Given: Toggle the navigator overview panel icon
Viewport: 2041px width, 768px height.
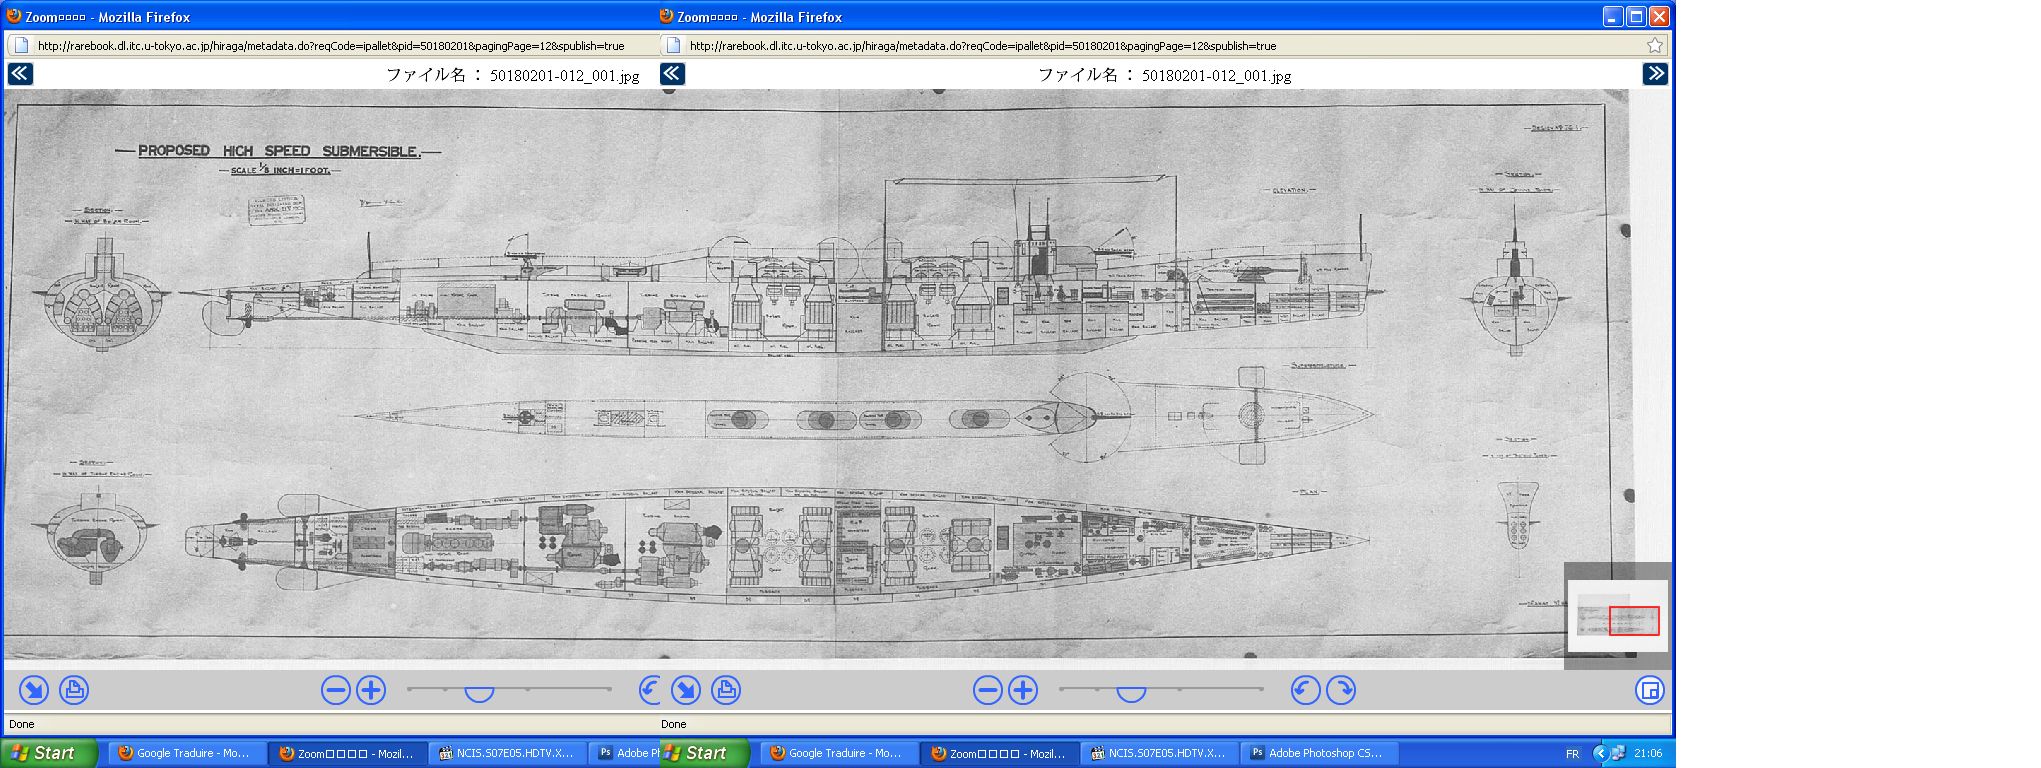Looking at the screenshot, I should point(1650,690).
